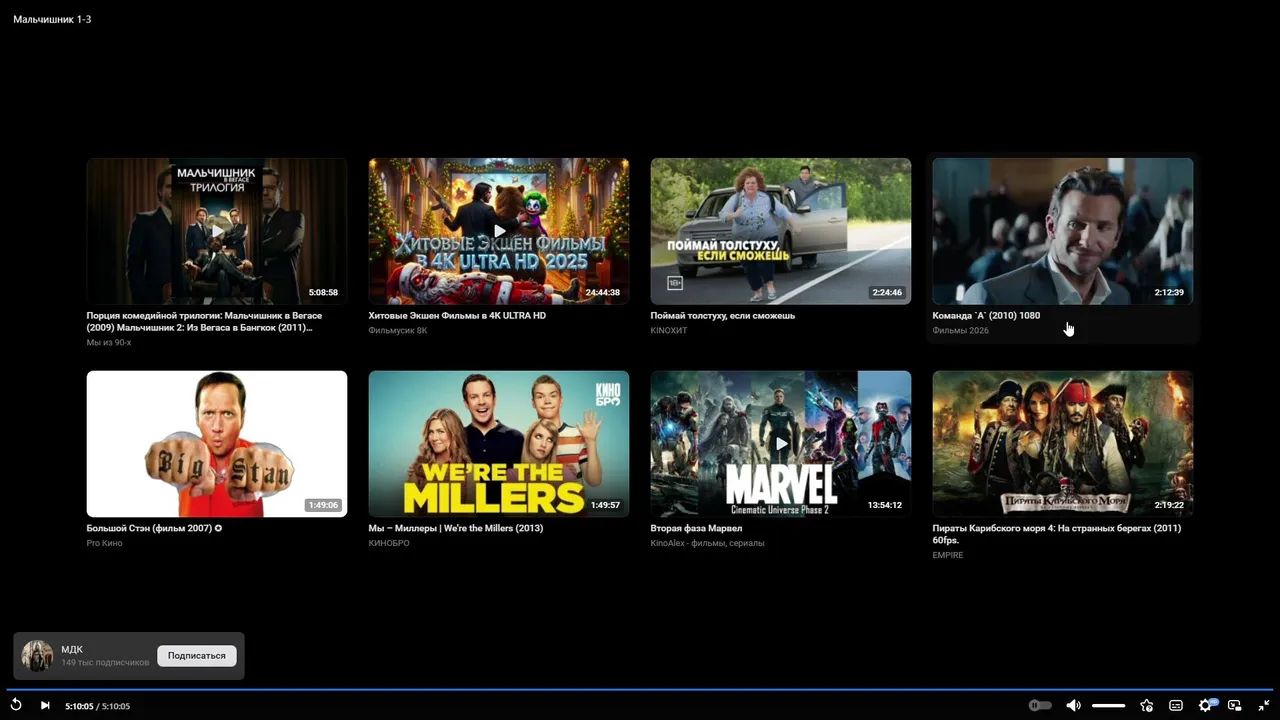Open the МДК channel name
The image size is (1280, 720).
(72, 650)
